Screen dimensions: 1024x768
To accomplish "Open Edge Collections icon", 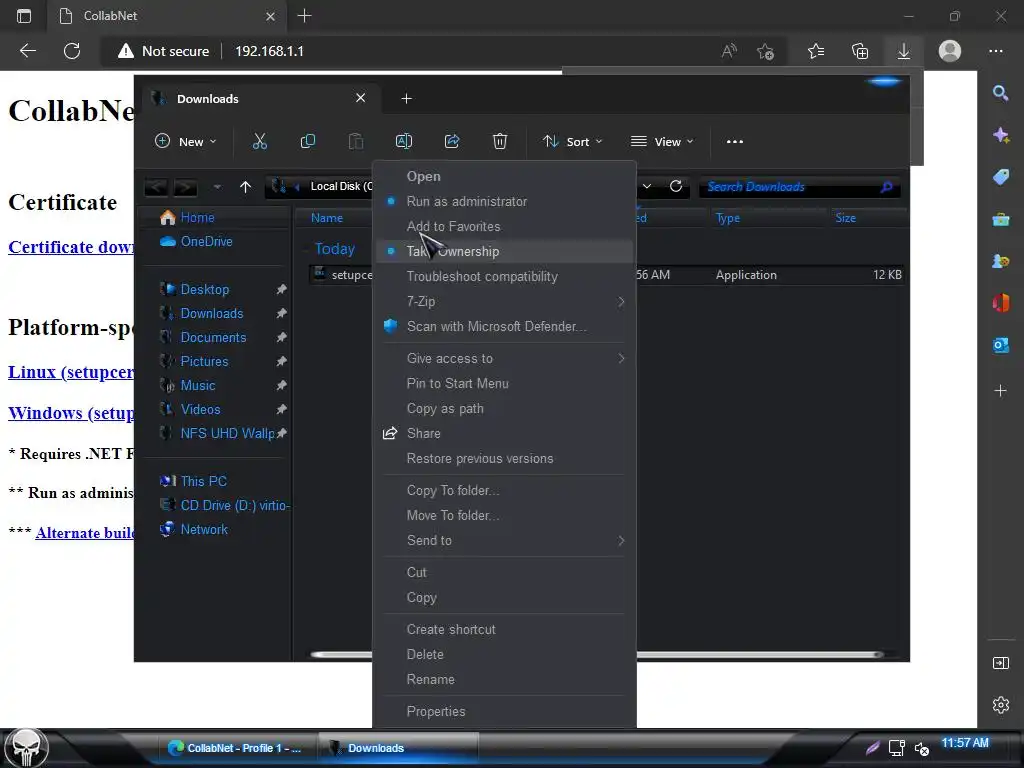I will 860,51.
